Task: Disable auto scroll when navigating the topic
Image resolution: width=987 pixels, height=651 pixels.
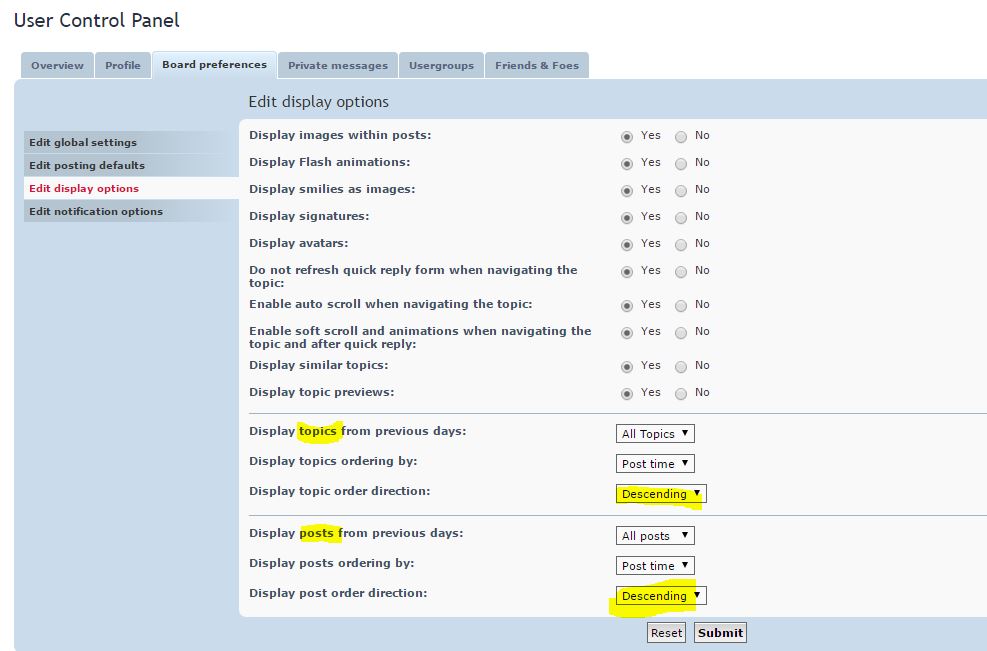Action: pyautogui.click(x=681, y=305)
